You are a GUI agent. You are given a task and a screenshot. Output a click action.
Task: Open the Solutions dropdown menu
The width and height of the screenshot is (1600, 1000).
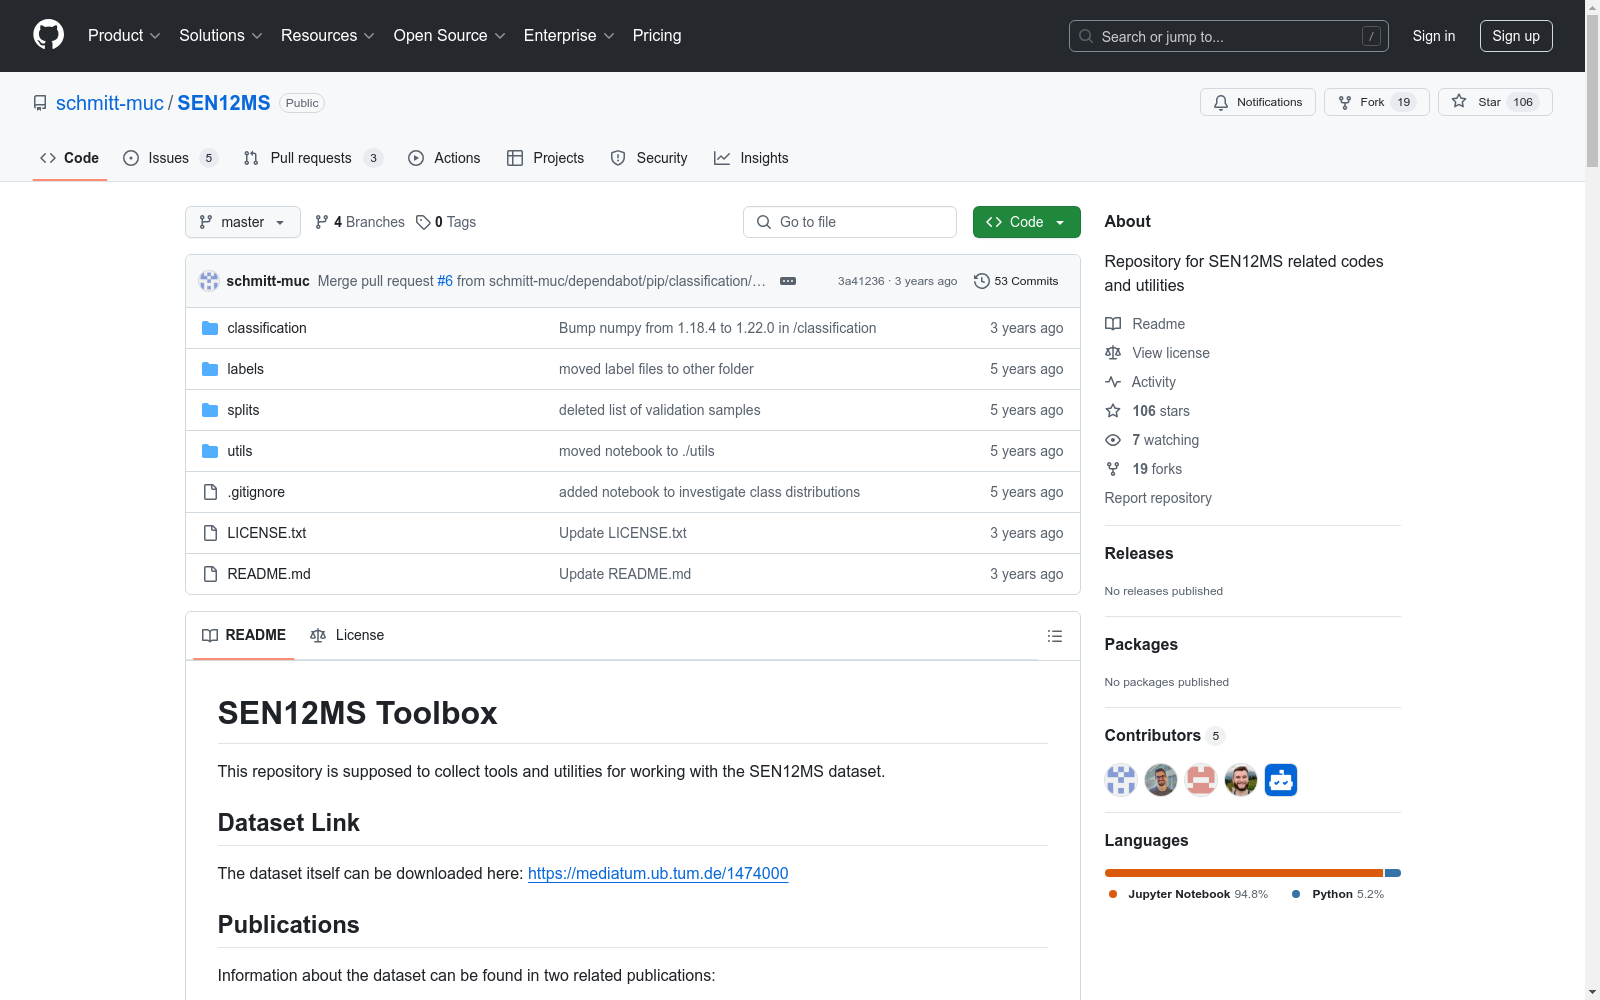221,36
